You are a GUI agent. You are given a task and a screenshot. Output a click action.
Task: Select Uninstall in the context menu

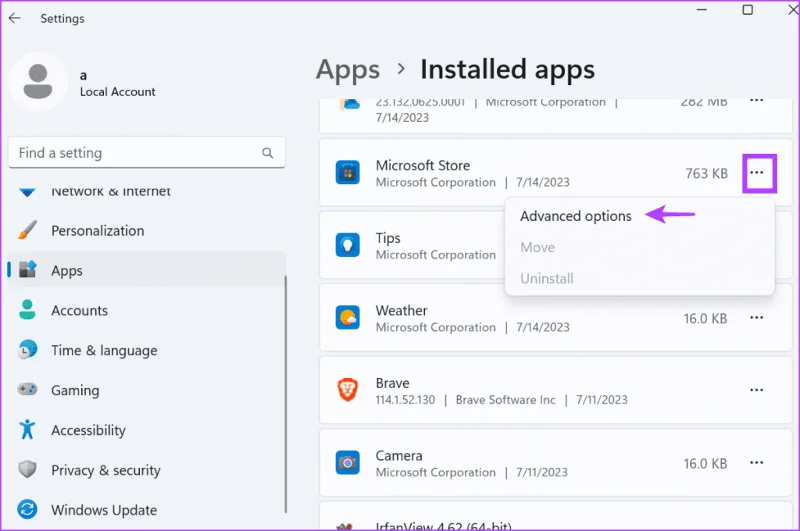click(547, 279)
